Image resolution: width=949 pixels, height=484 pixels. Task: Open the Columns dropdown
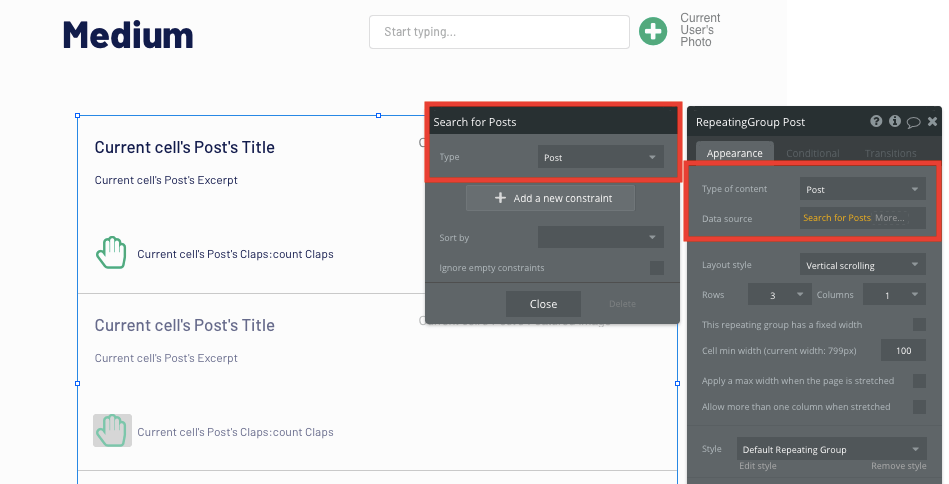(895, 295)
